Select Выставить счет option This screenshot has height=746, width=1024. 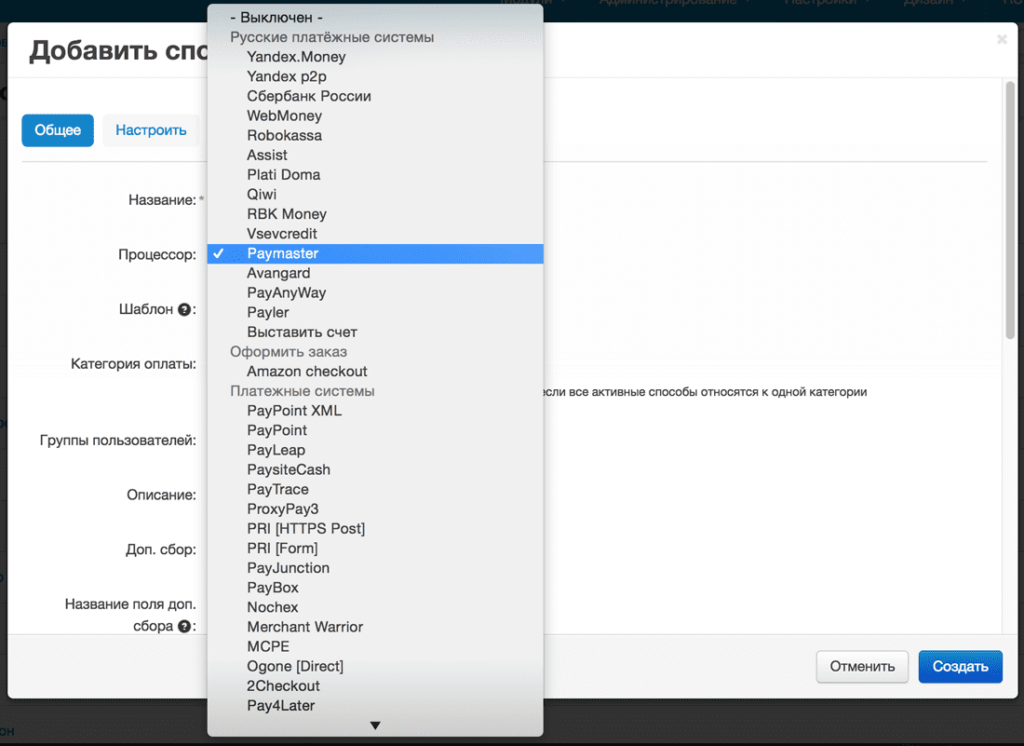coord(302,332)
